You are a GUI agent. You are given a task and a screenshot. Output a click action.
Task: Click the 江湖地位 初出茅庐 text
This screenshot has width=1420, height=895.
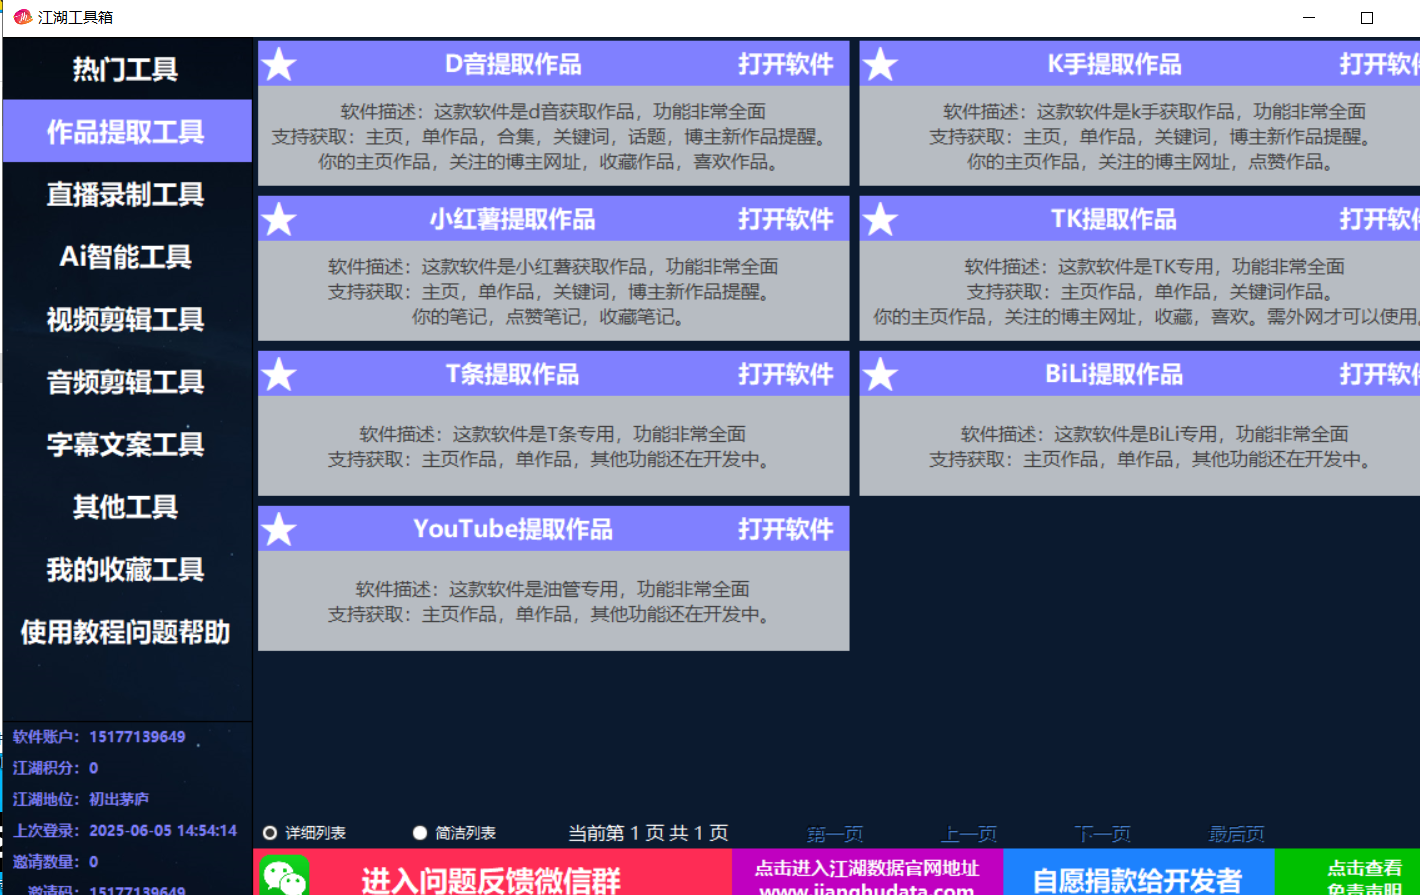(81, 799)
